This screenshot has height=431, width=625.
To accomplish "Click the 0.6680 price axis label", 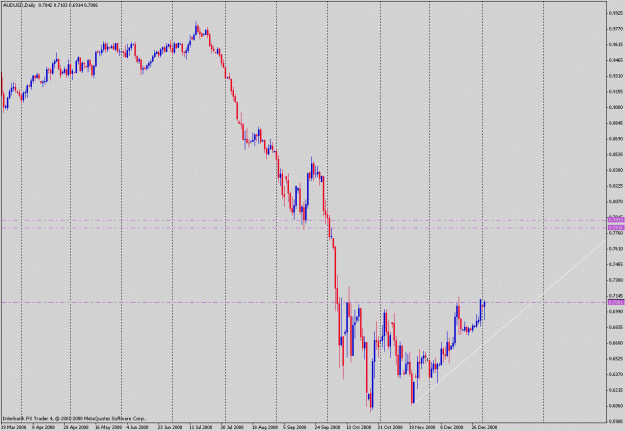I will 616,343.
